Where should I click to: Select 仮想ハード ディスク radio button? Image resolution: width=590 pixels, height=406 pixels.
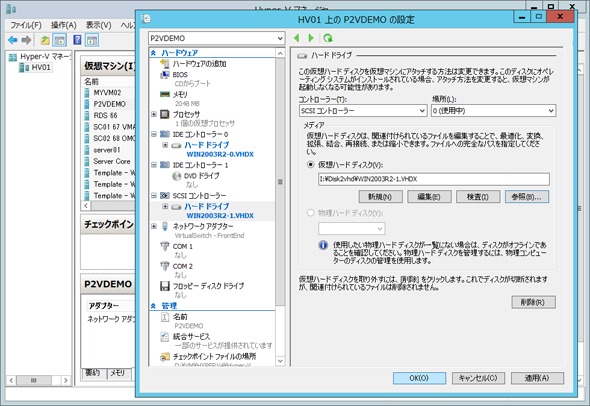coord(310,164)
